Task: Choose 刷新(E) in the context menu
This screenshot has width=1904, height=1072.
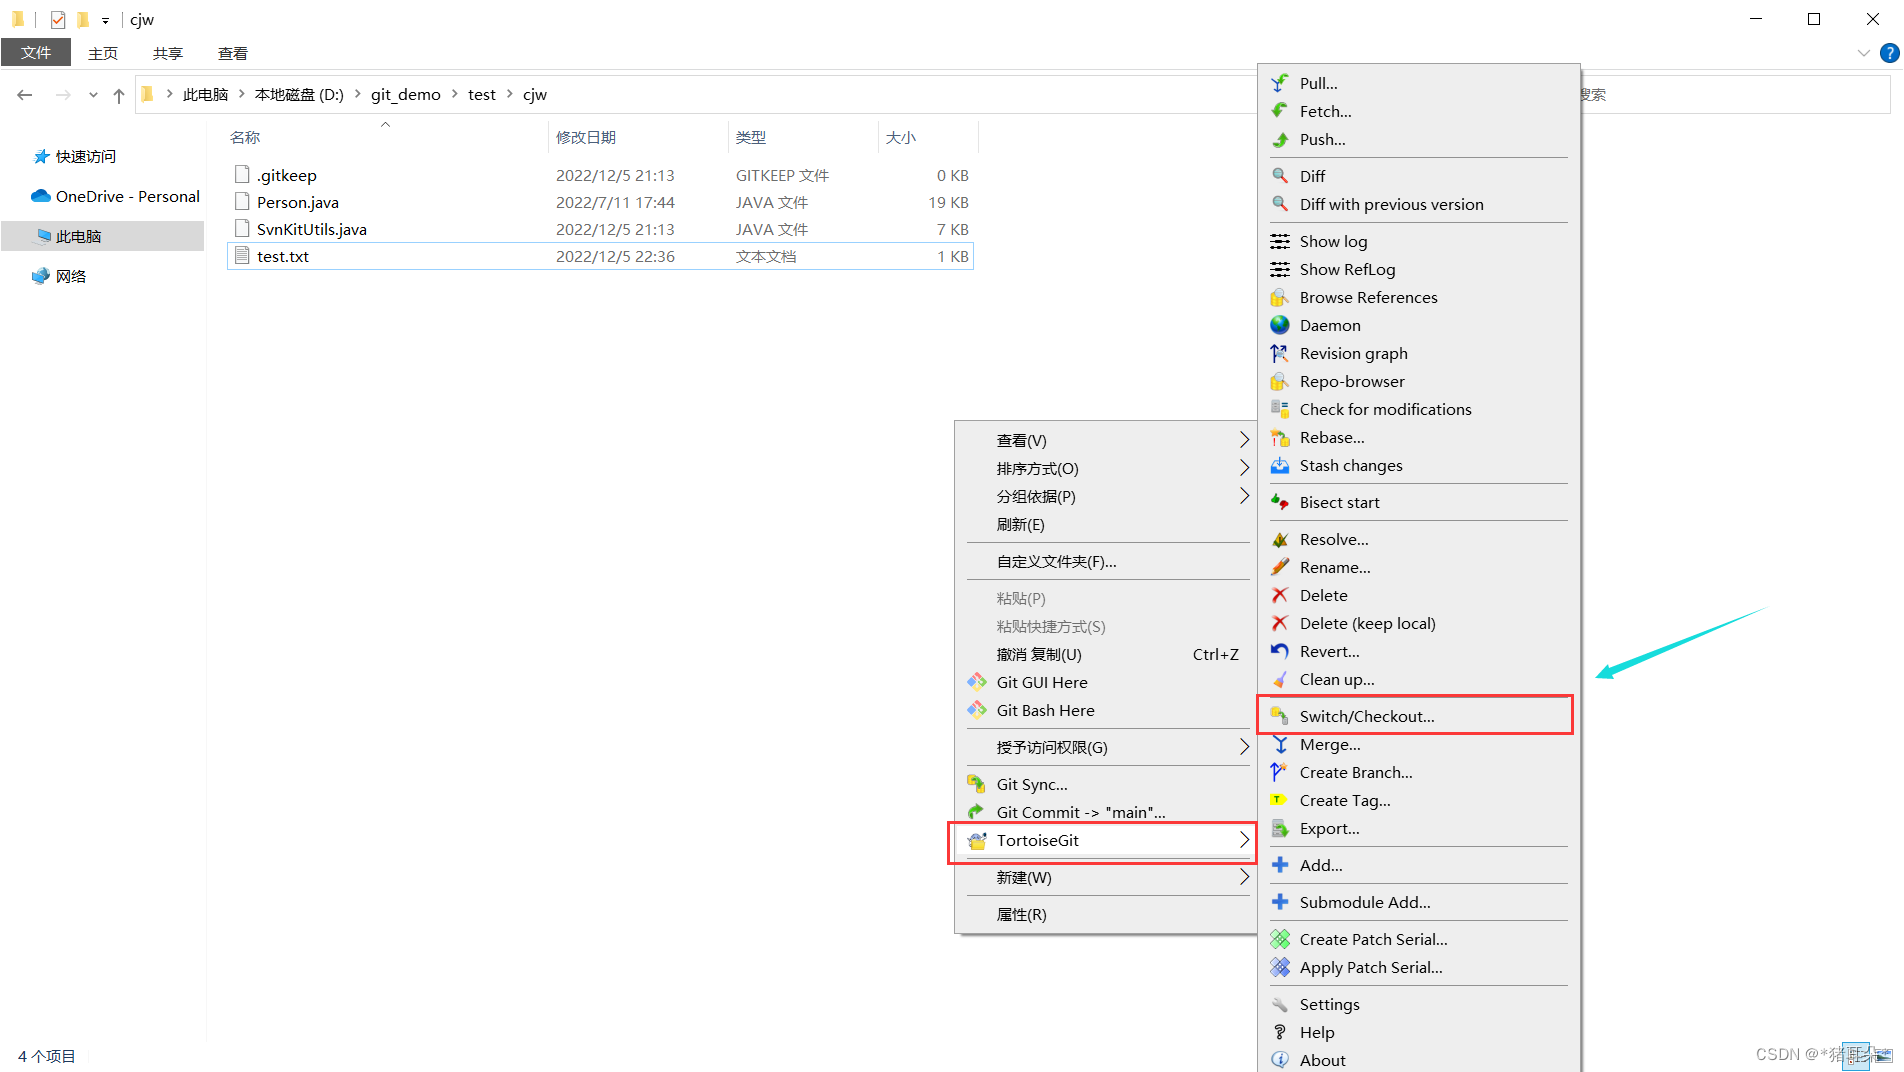Action: point(1108,524)
